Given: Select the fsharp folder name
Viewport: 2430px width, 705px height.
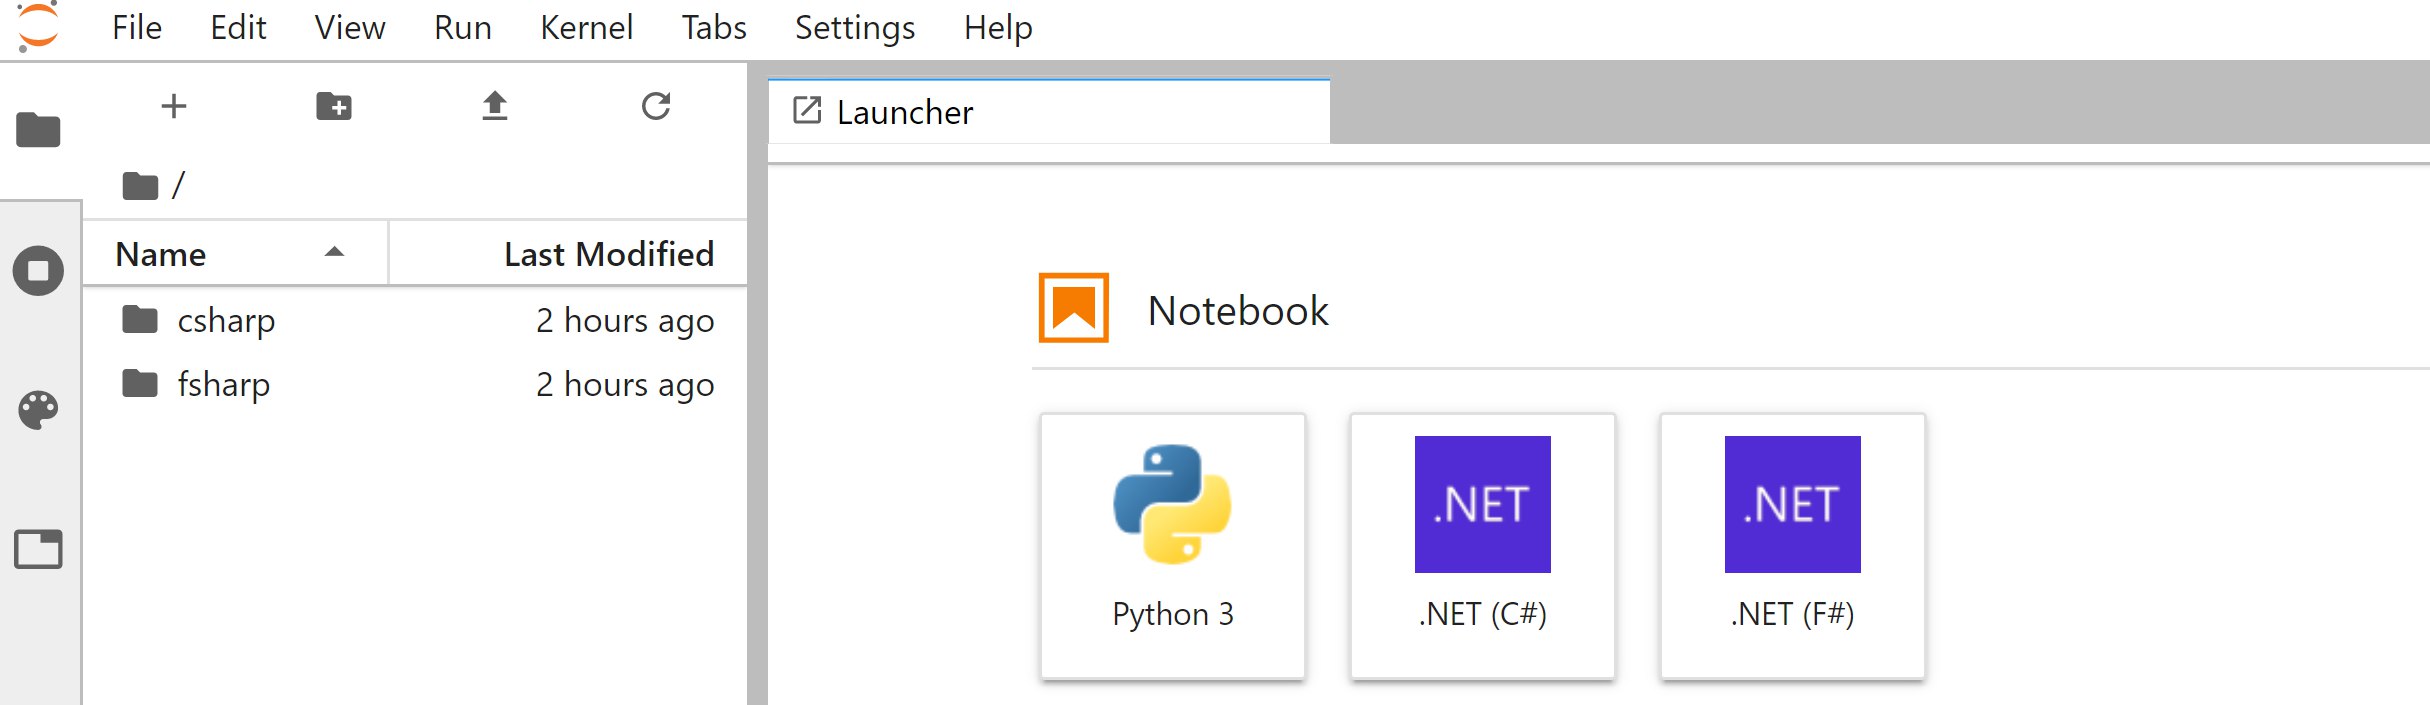Looking at the screenshot, I should pyautogui.click(x=224, y=385).
